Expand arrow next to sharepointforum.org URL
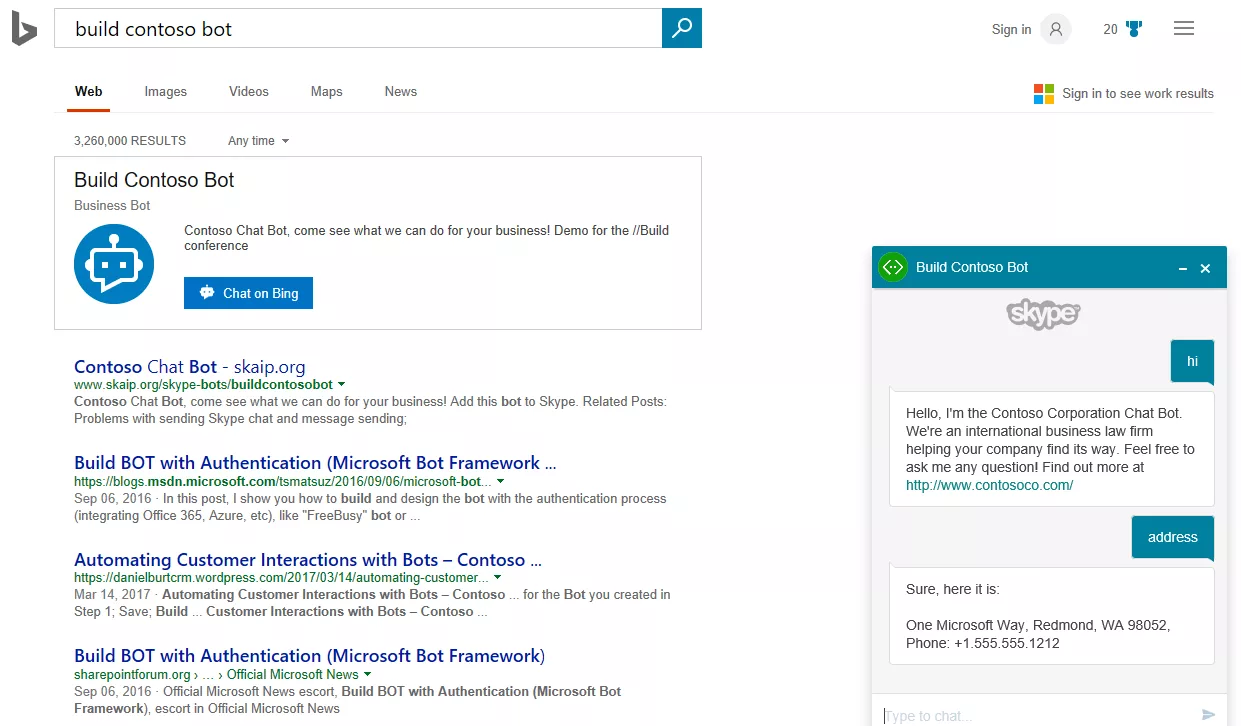 (369, 674)
